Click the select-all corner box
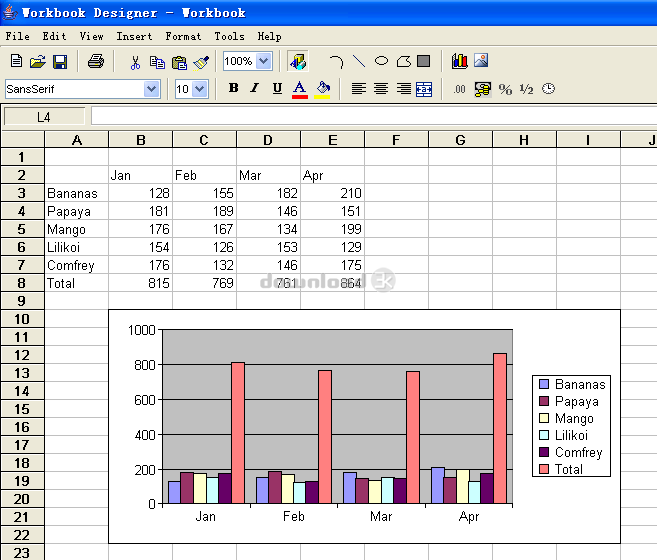The width and height of the screenshot is (657, 560). tap(23, 139)
